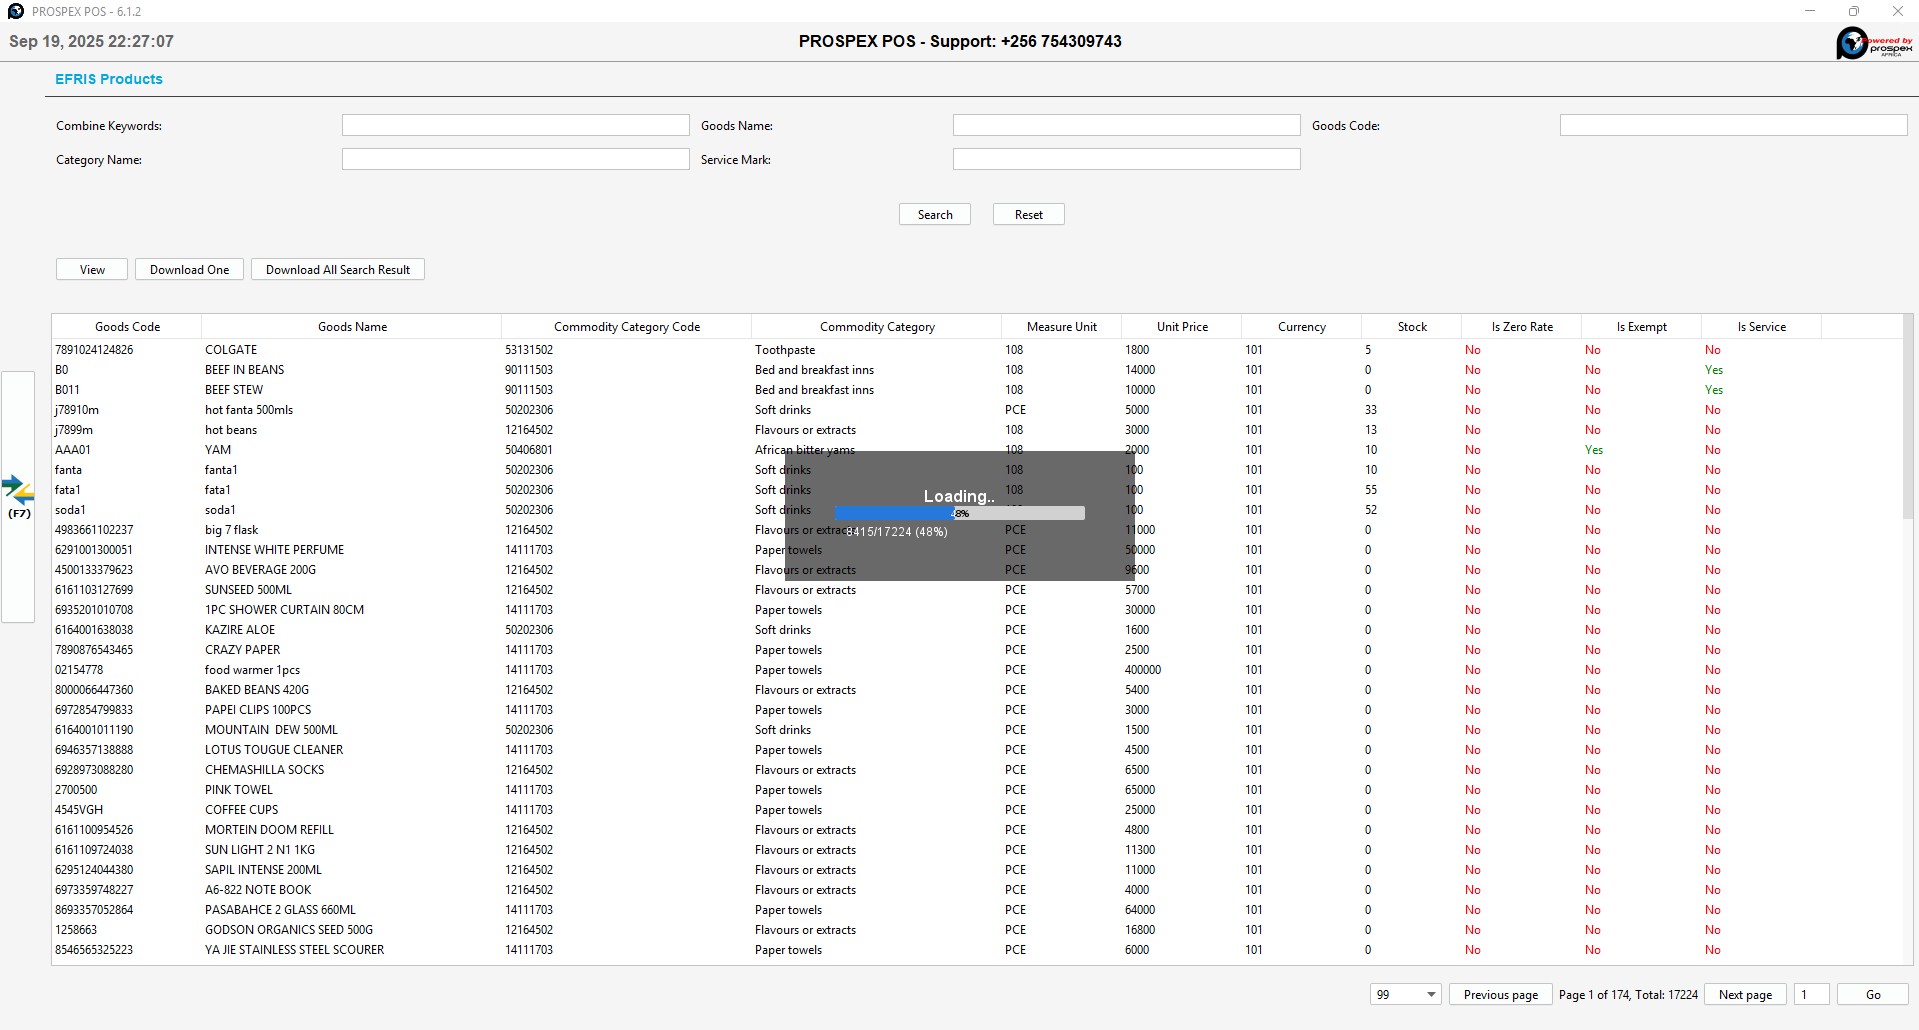Select the COLGATE product row
1919x1030 pixels.
[231, 350]
